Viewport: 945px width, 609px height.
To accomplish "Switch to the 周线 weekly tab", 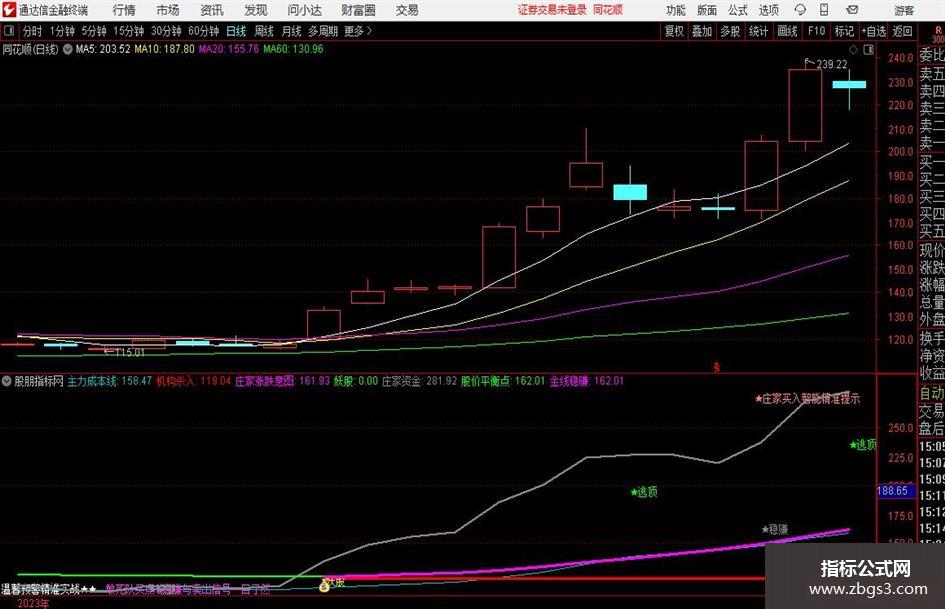I will (263, 31).
